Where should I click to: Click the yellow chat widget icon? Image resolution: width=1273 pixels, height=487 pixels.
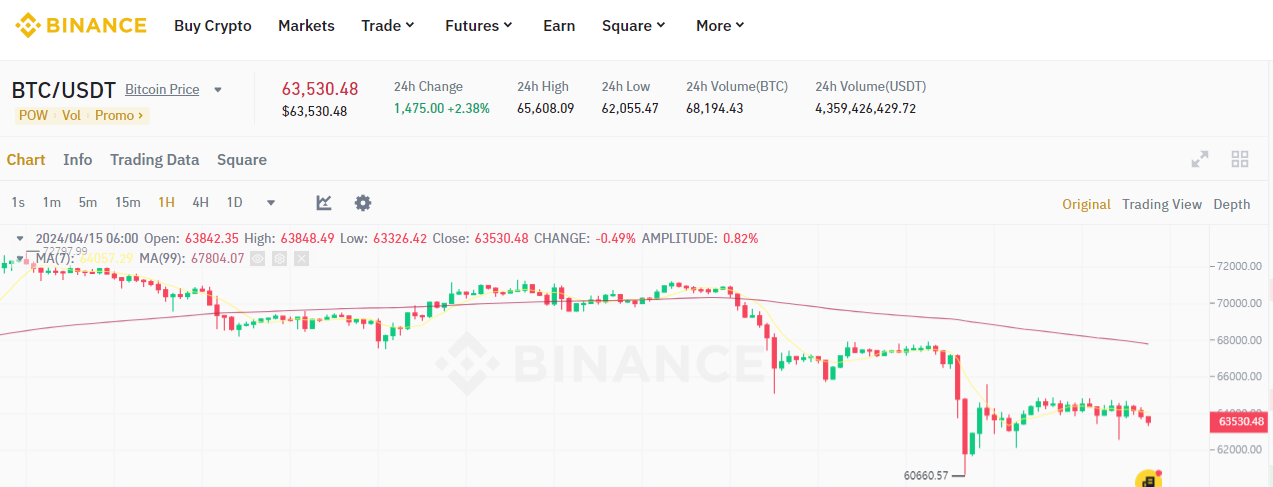click(1148, 480)
